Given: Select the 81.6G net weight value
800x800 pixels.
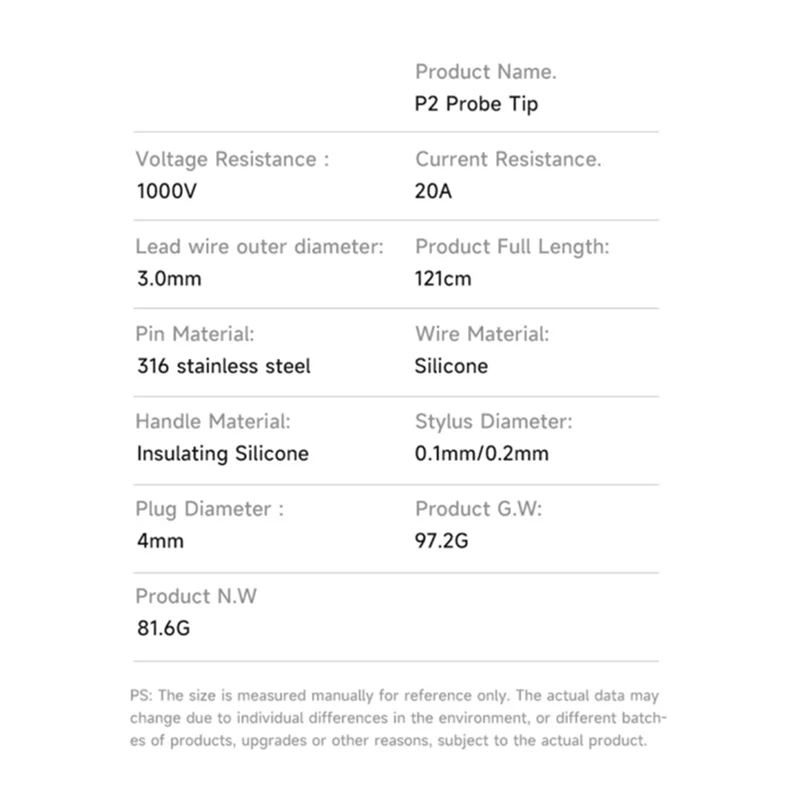Looking at the screenshot, I should 161,629.
